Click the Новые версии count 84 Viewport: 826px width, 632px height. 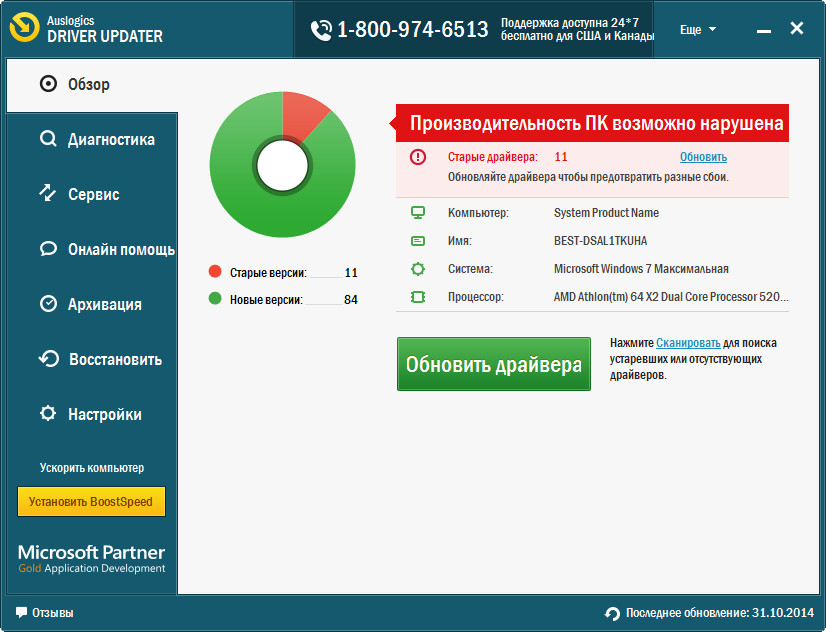[x=351, y=300]
